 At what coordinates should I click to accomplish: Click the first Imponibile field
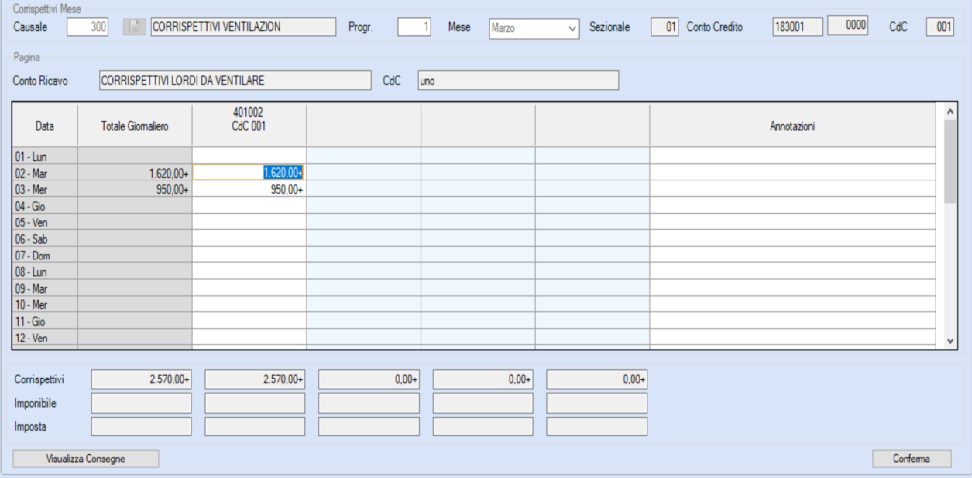click(x=141, y=403)
